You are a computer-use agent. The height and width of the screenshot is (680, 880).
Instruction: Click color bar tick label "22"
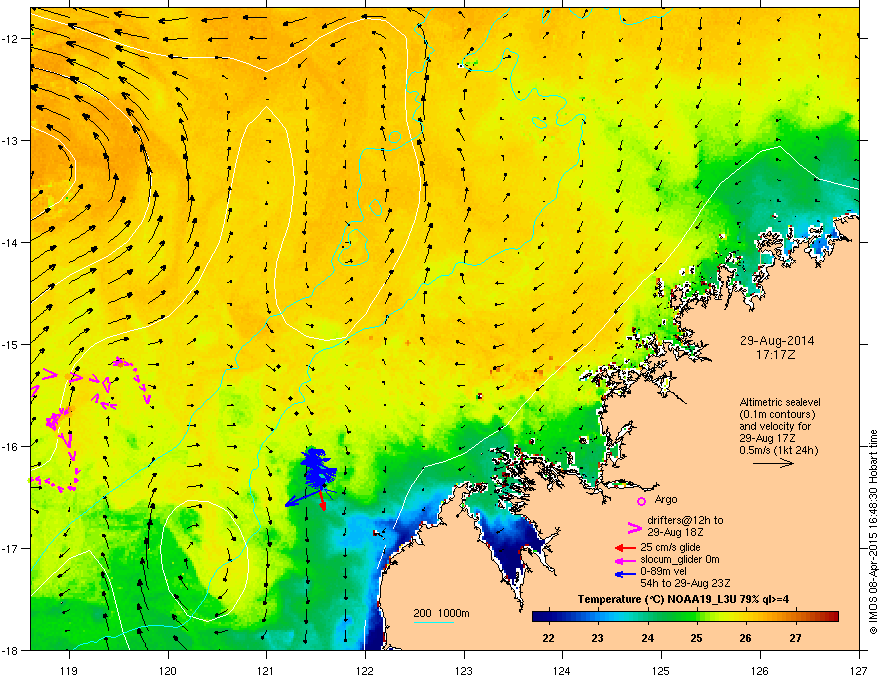pyautogui.click(x=548, y=638)
